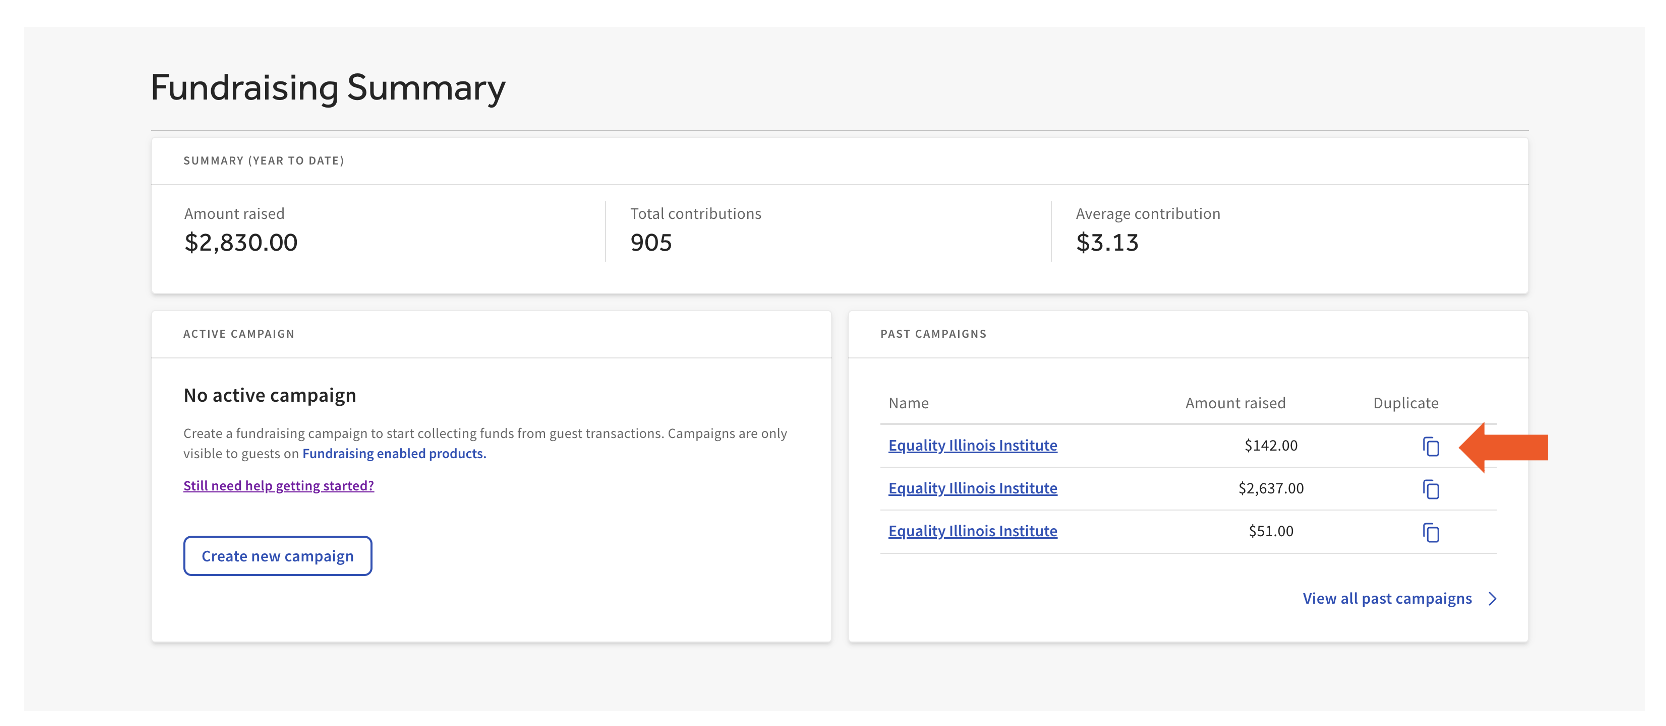
Task: Click the Name column header
Action: pyautogui.click(x=908, y=403)
